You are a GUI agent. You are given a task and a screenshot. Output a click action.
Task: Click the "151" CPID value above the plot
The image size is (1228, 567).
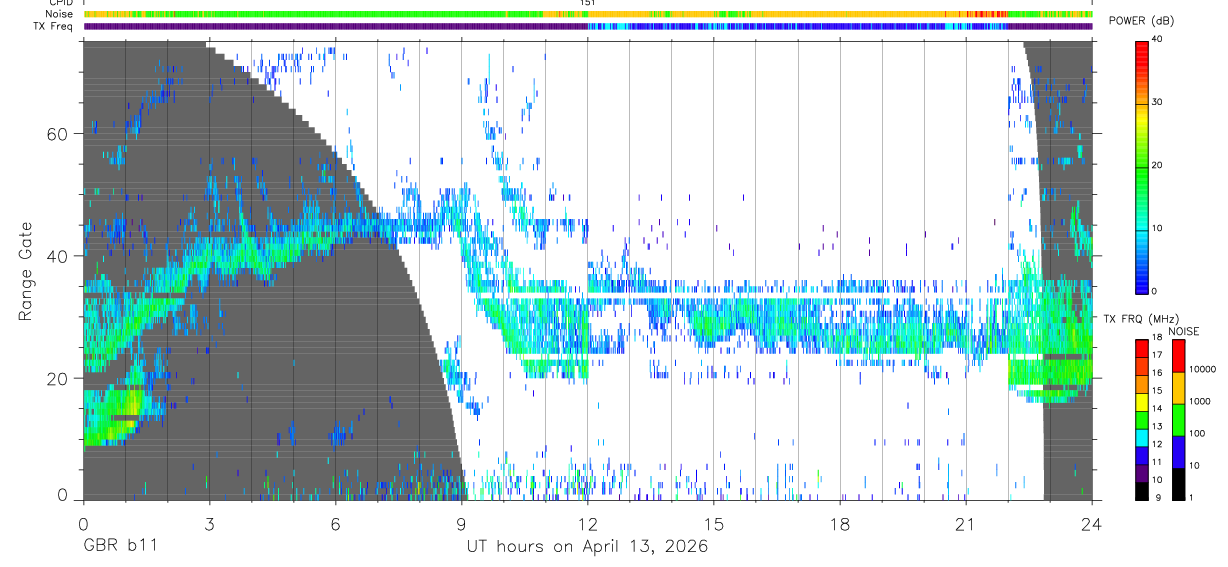pyautogui.click(x=588, y=3)
